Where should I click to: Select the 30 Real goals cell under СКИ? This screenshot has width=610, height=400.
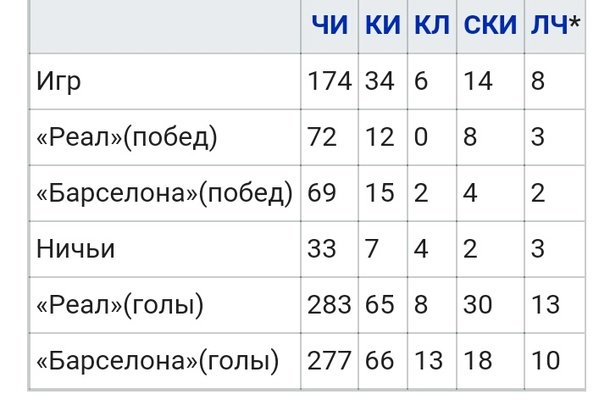point(478,305)
